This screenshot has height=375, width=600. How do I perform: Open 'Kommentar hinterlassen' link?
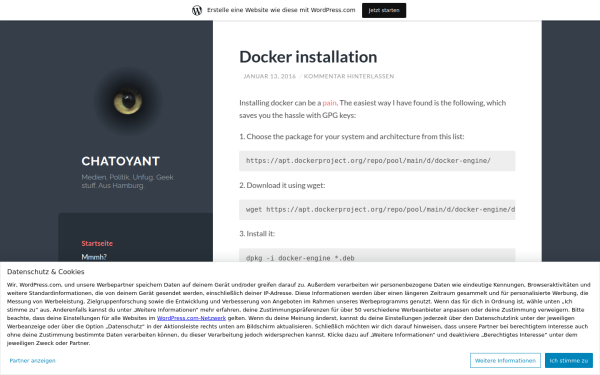(349, 76)
